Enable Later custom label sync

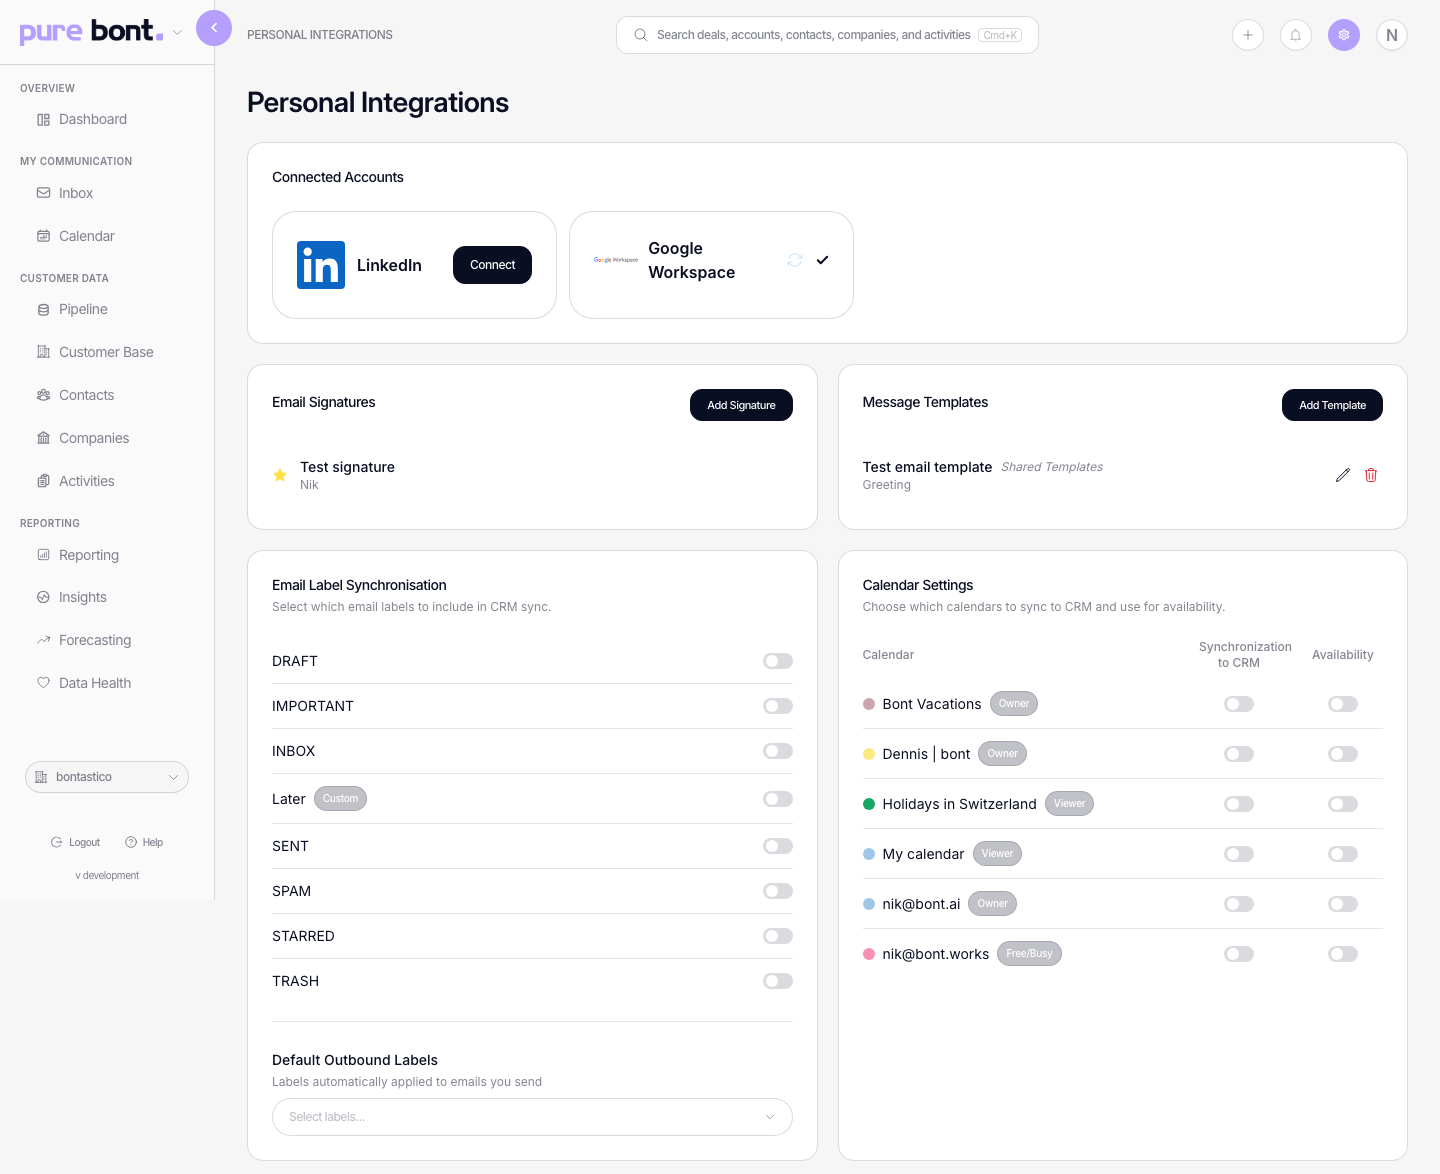[778, 799]
